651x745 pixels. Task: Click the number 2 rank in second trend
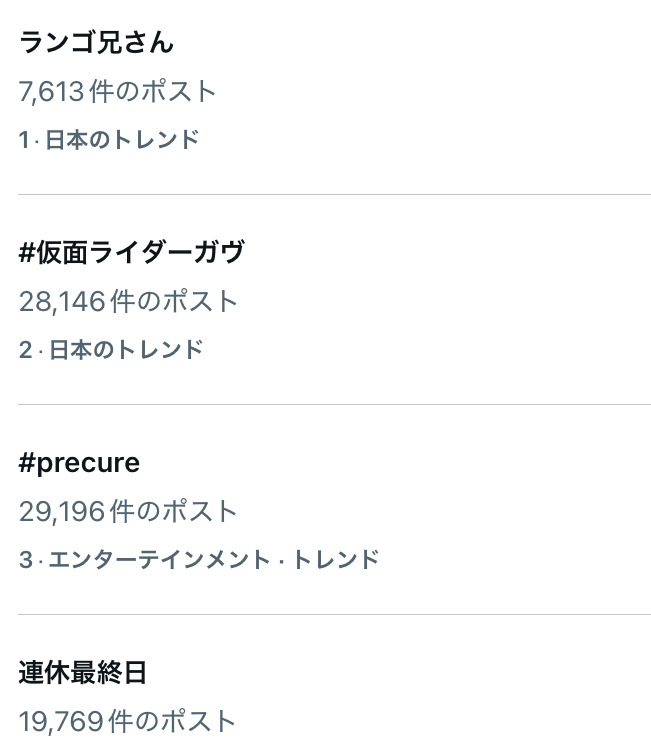pyautogui.click(x=26, y=350)
